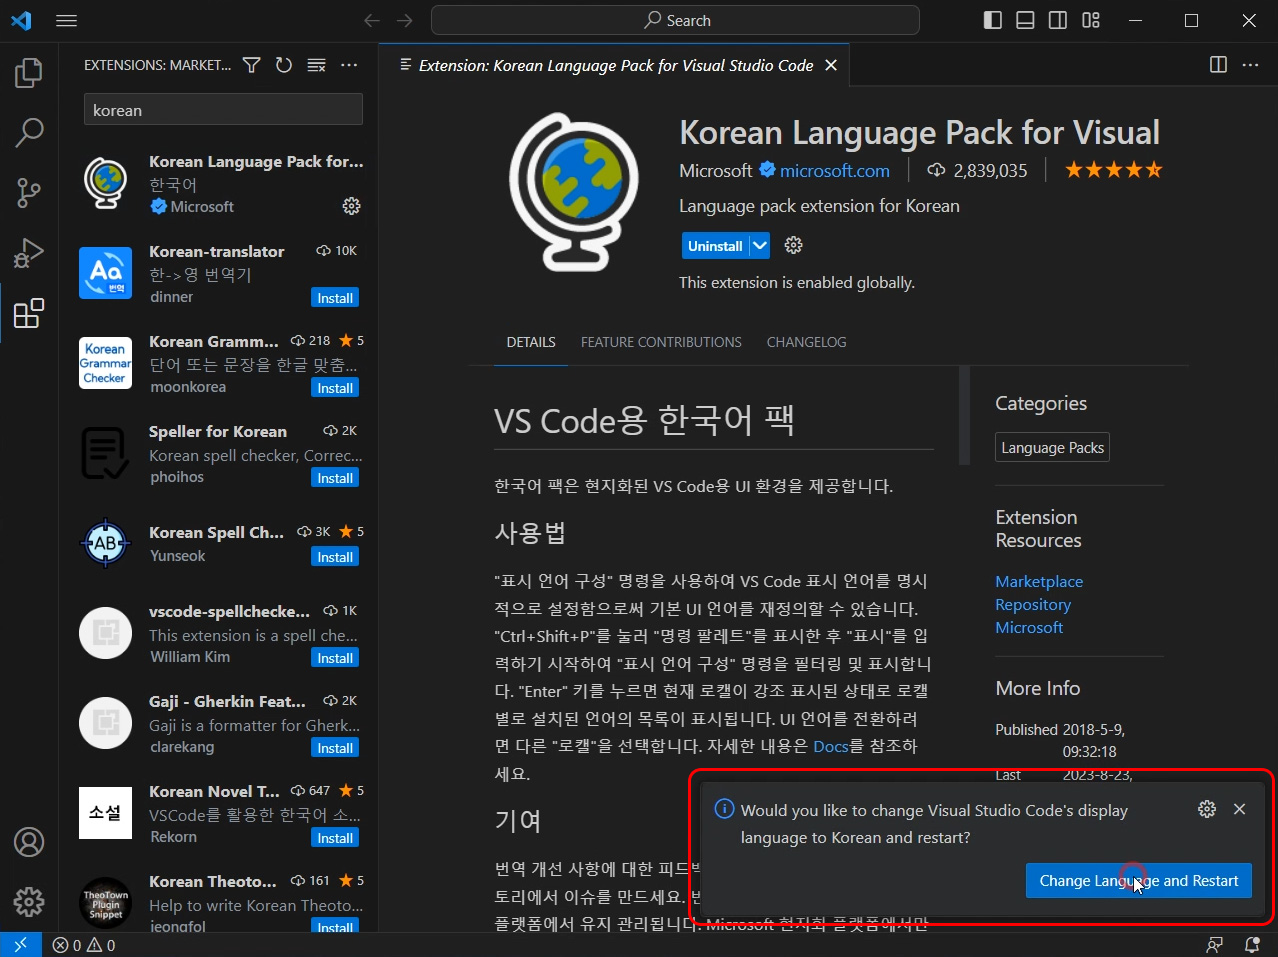Click the Korean Language Pack globe icon
1278x957 pixels.
[x=573, y=192]
